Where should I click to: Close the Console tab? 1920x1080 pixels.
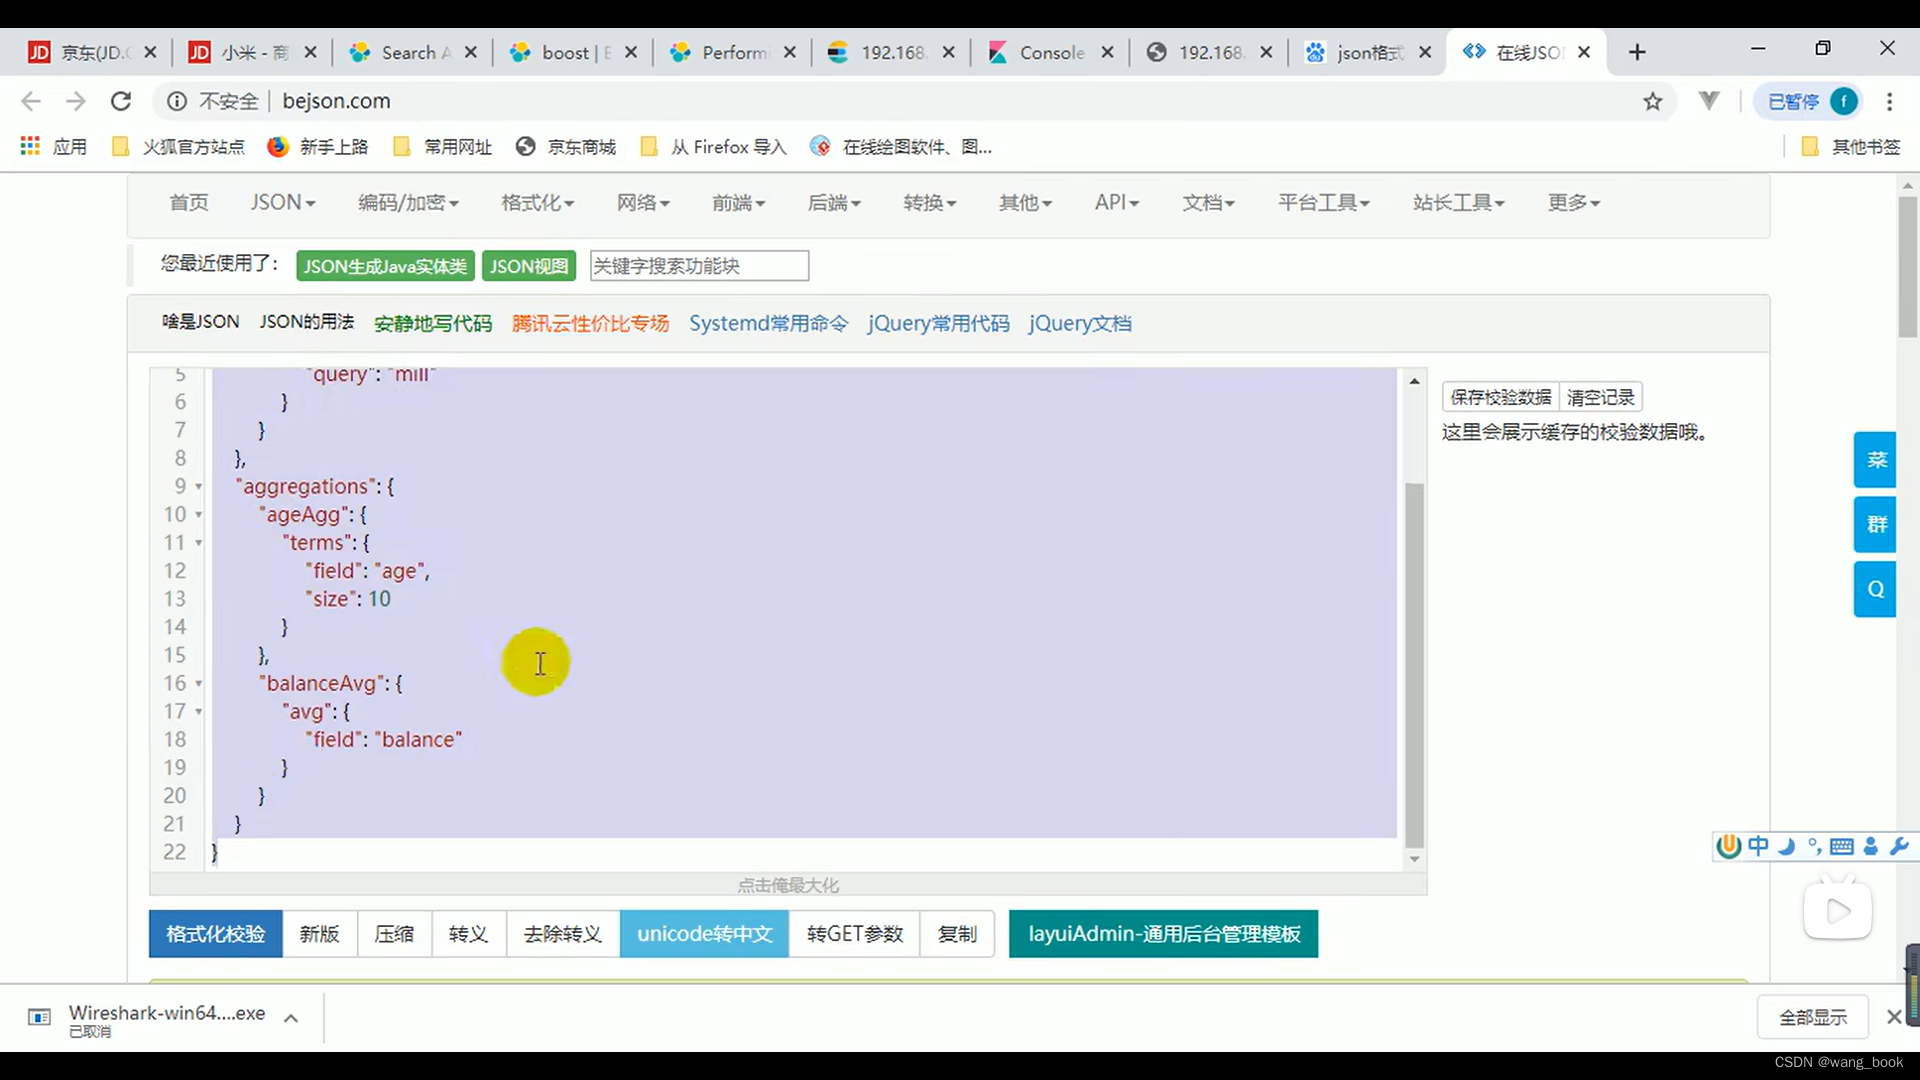coord(1107,52)
